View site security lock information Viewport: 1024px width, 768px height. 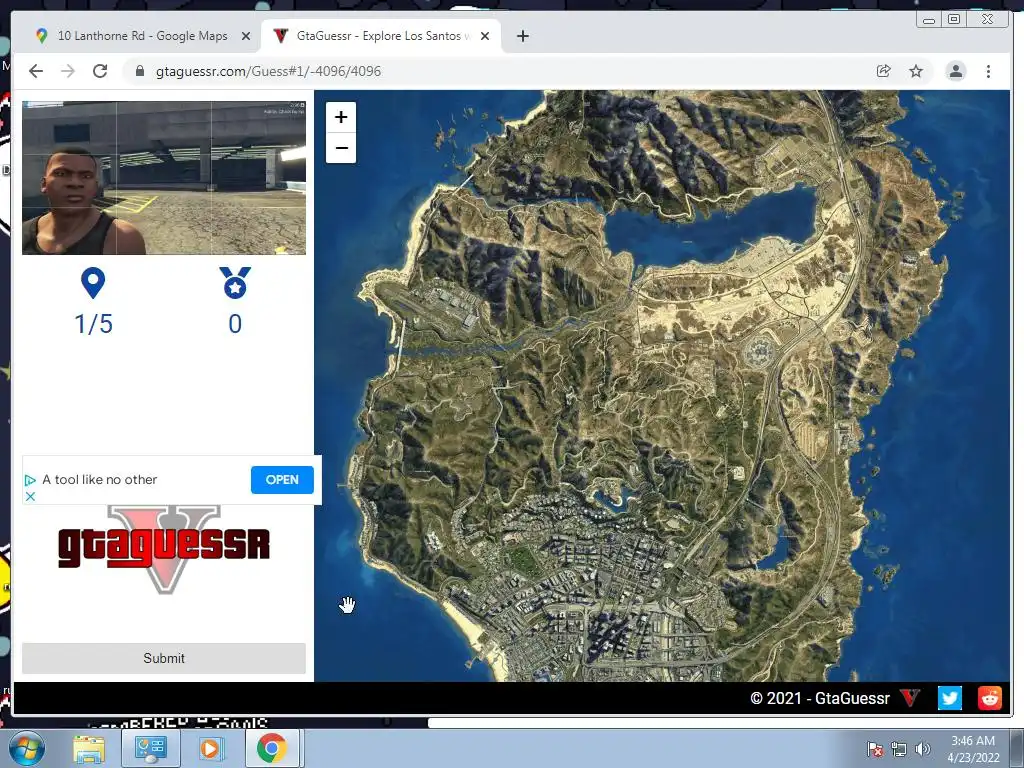[139, 71]
